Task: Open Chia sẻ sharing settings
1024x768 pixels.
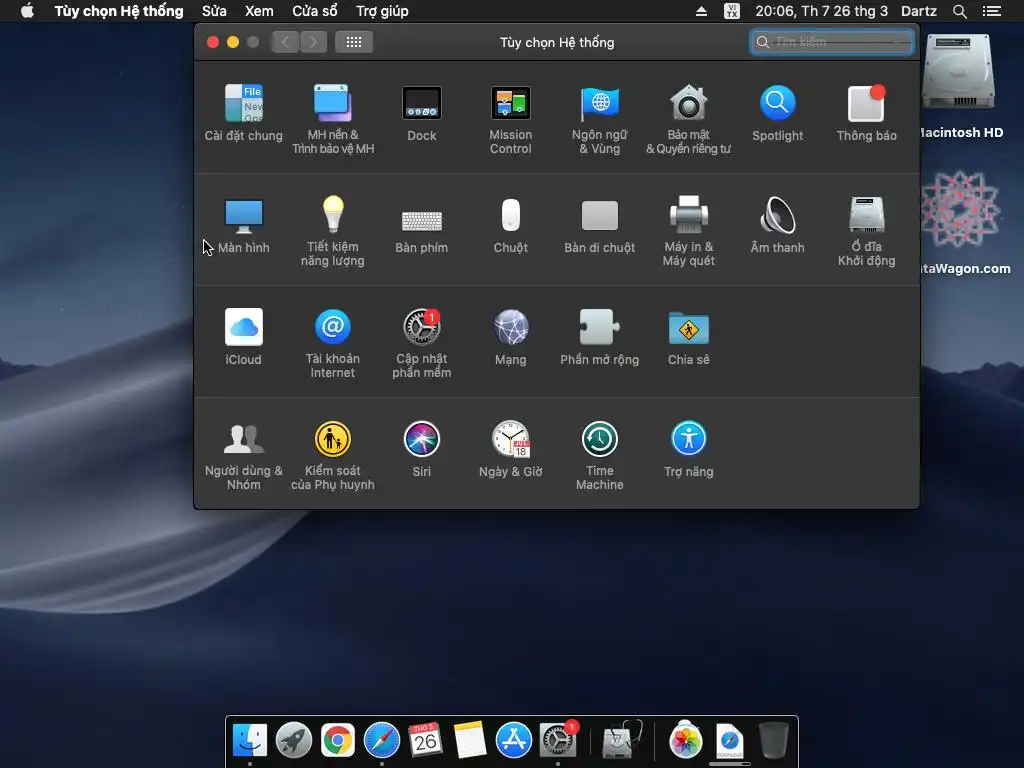Action: [x=688, y=337]
